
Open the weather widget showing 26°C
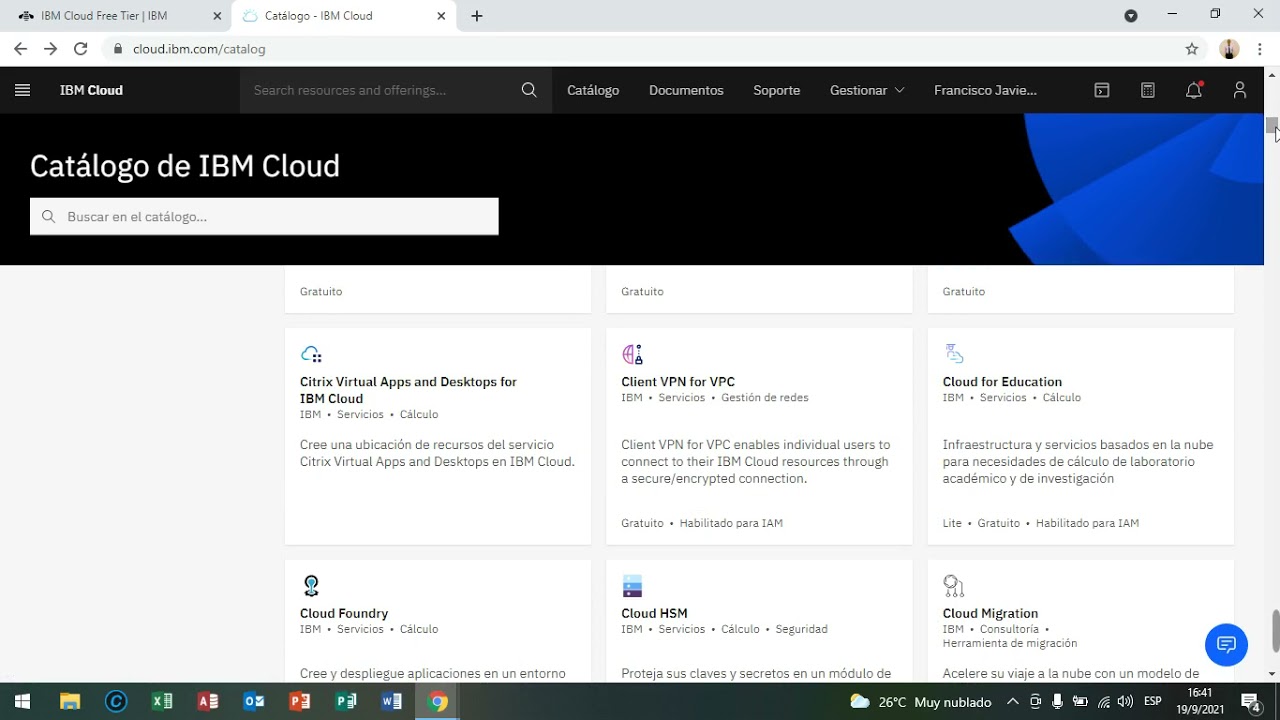pyautogui.click(x=920, y=702)
